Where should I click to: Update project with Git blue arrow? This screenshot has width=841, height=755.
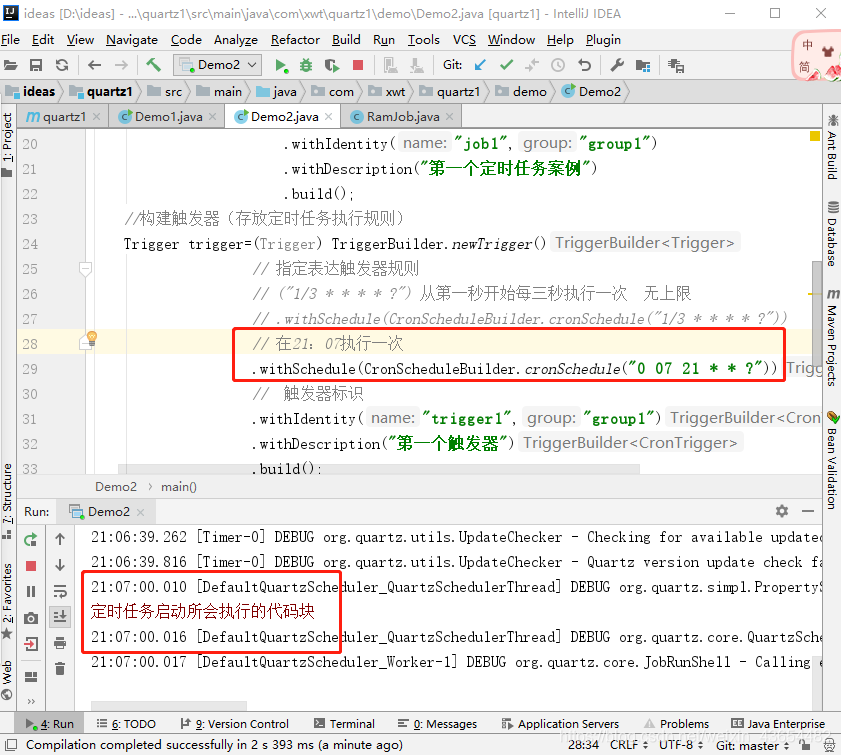(x=480, y=65)
